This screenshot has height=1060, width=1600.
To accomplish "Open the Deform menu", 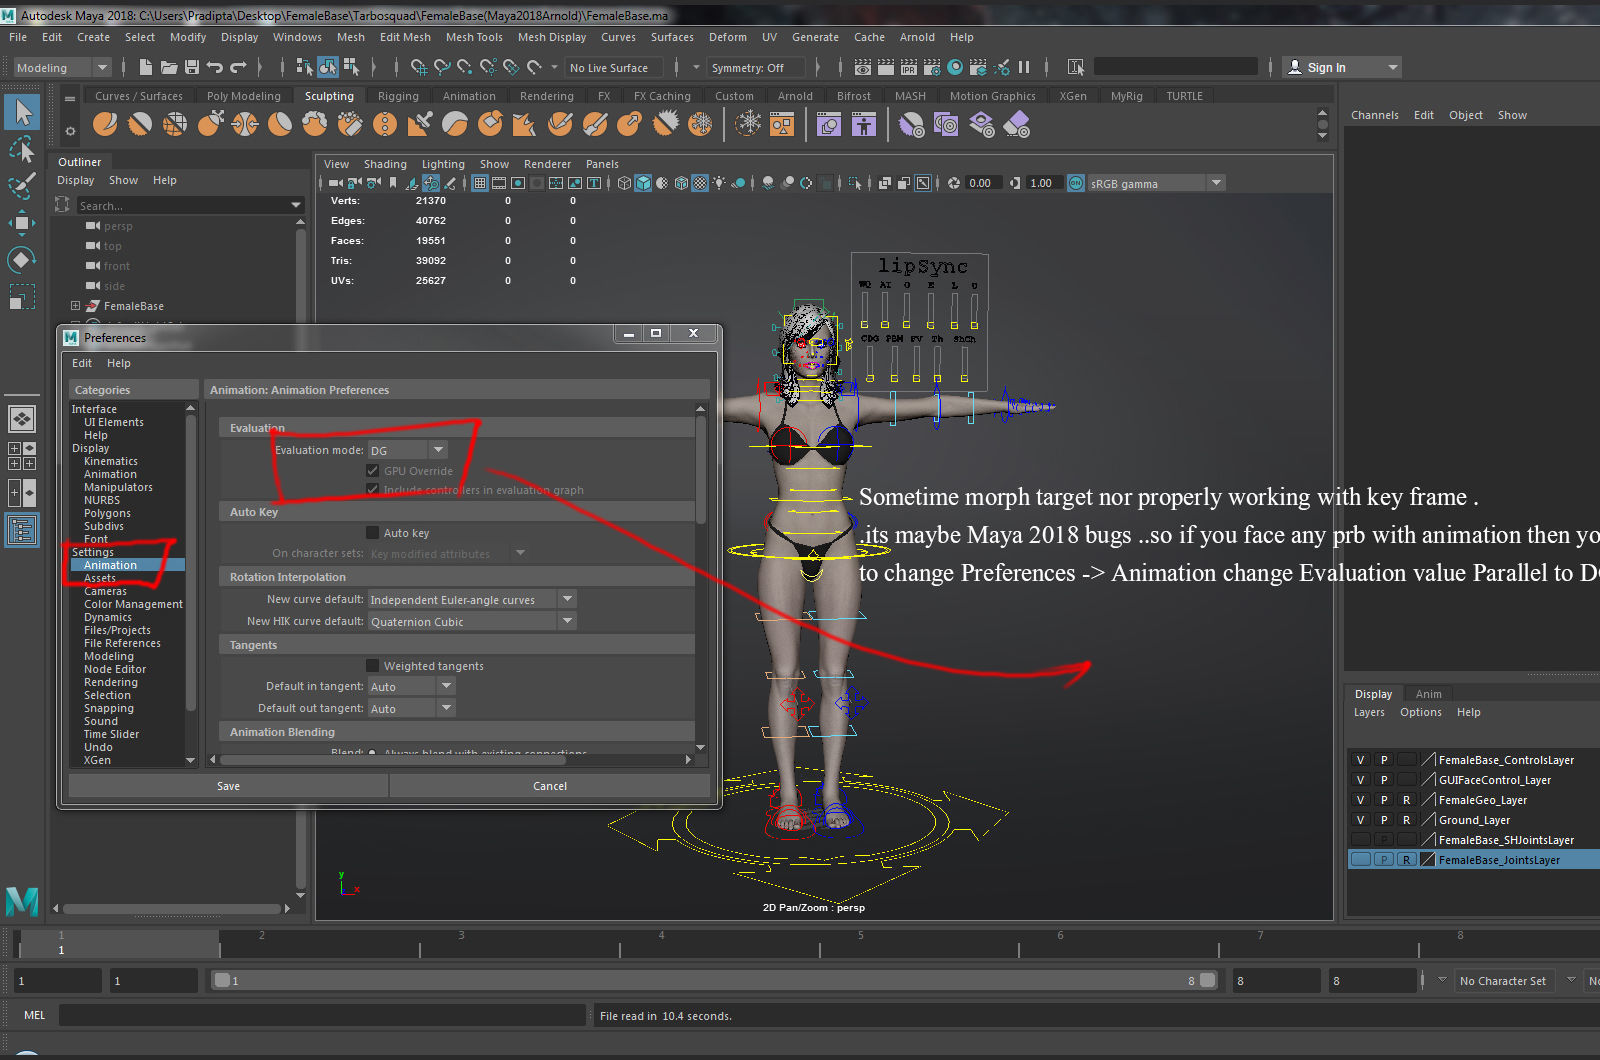I will pos(727,37).
